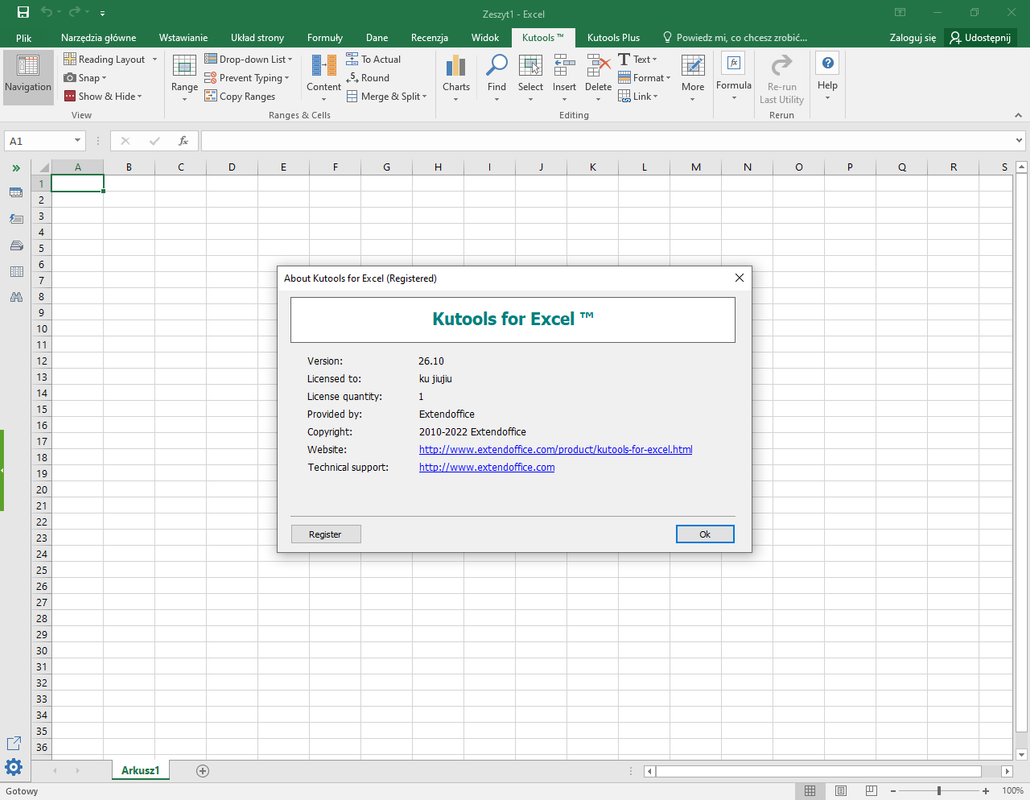Open the Text tools menu
This screenshot has height=800, width=1030.
click(x=637, y=59)
